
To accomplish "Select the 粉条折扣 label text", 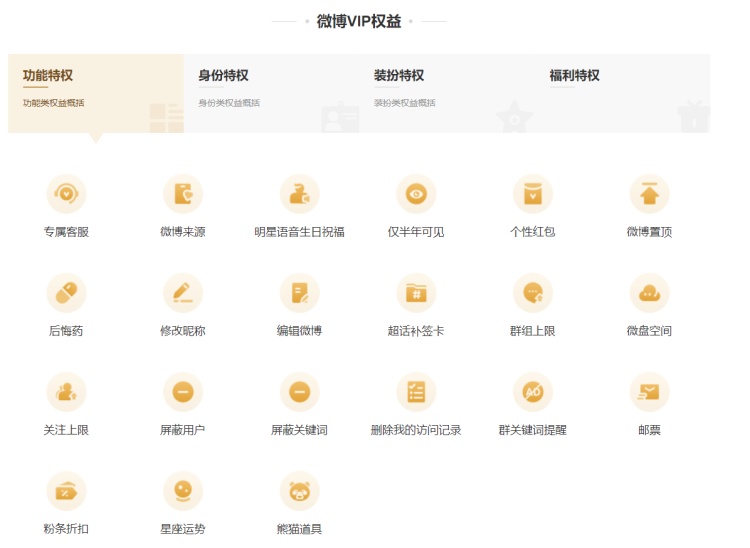I will pyautogui.click(x=66, y=529).
